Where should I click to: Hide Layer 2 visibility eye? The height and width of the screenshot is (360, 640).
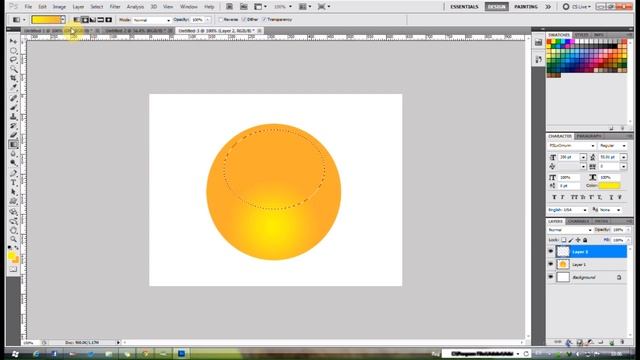point(551,251)
